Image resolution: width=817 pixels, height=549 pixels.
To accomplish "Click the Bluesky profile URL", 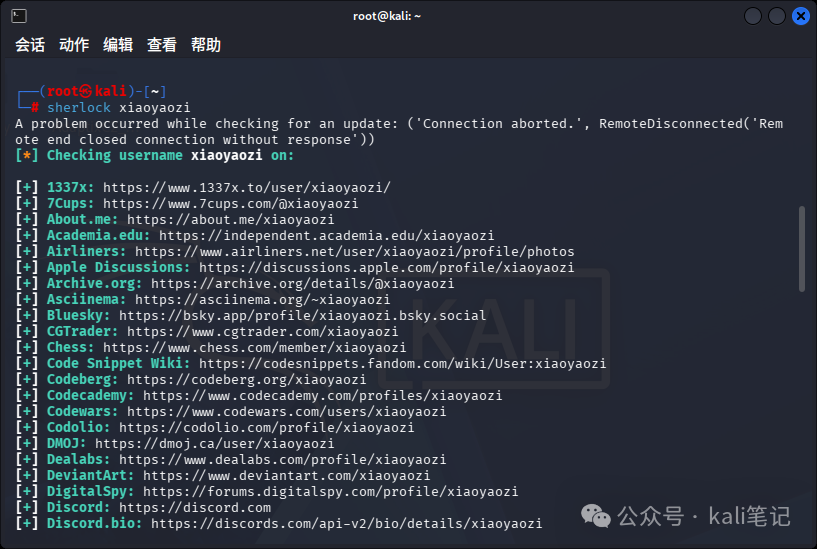I will pos(302,315).
